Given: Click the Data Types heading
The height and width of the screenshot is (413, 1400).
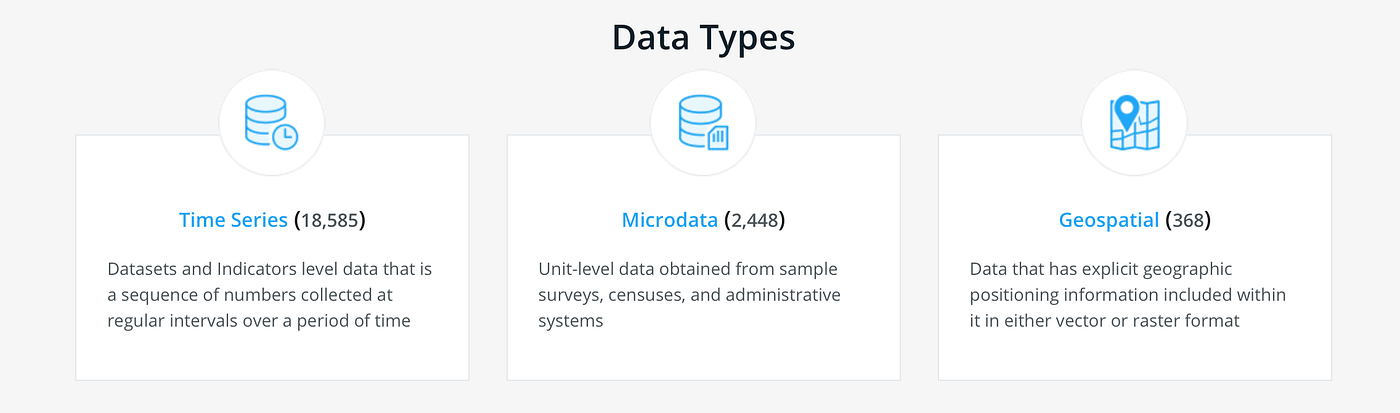Looking at the screenshot, I should pos(703,37).
